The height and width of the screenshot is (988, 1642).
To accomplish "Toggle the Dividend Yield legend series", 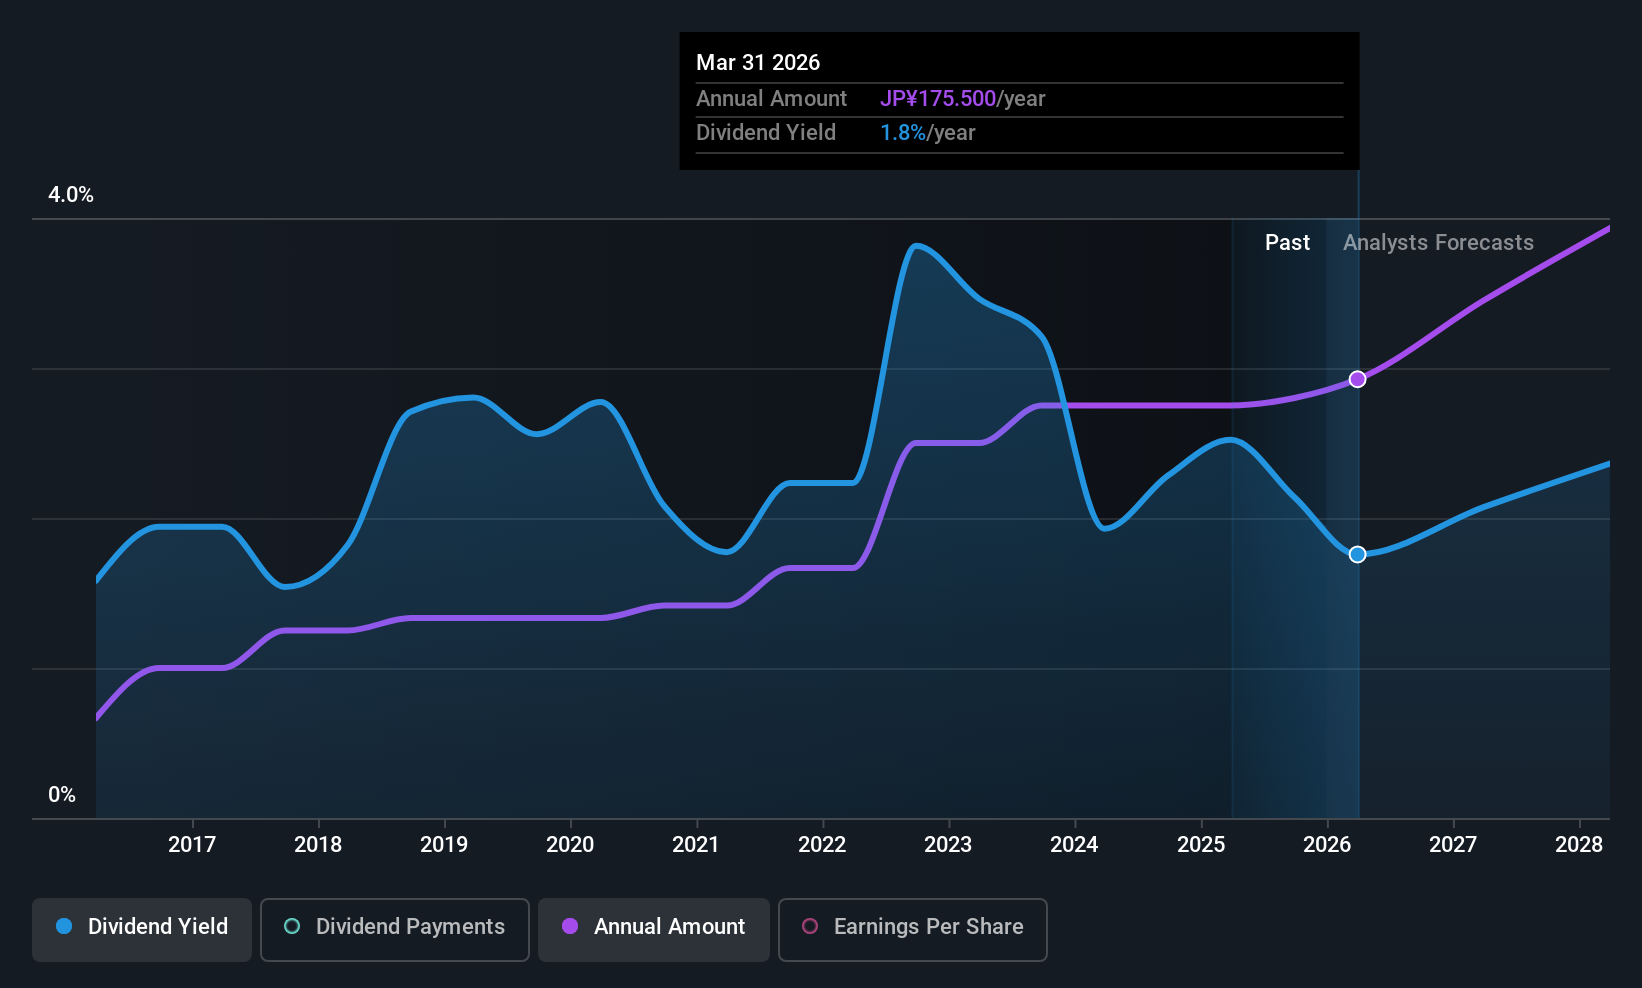I will pos(142,930).
